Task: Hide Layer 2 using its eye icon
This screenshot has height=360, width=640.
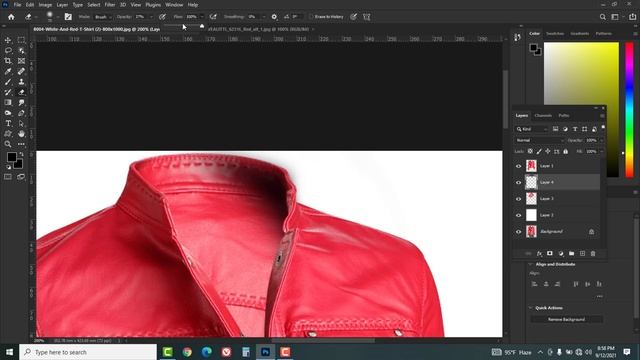Action: point(518,215)
